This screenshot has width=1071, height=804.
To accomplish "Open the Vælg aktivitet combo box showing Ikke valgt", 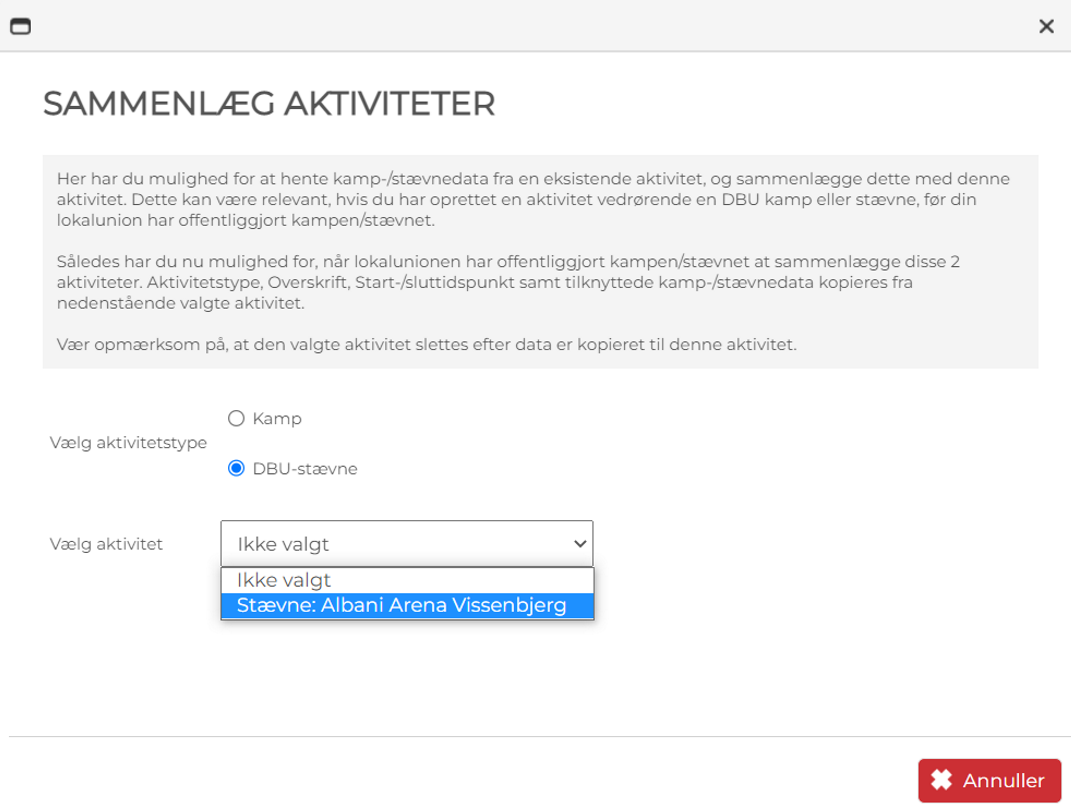I will pos(407,544).
